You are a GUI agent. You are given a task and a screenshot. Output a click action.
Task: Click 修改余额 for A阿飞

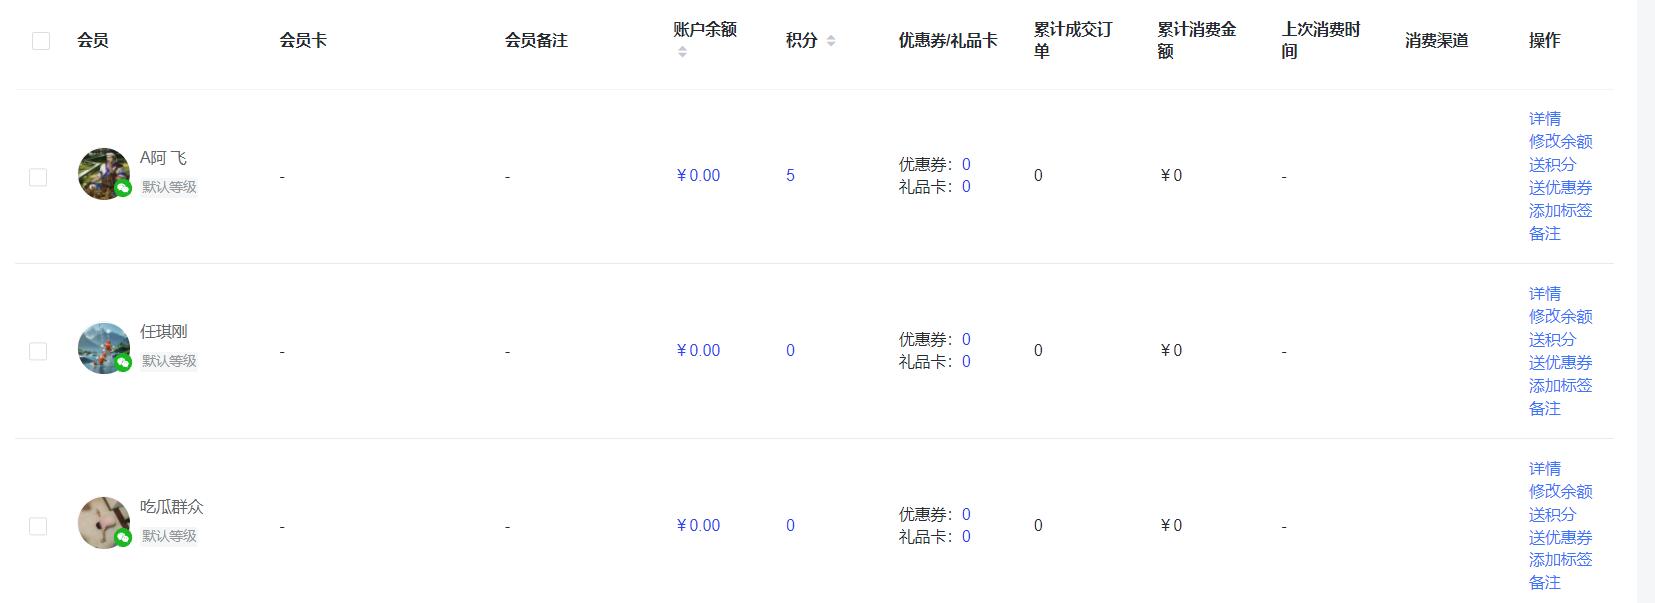coord(1560,142)
